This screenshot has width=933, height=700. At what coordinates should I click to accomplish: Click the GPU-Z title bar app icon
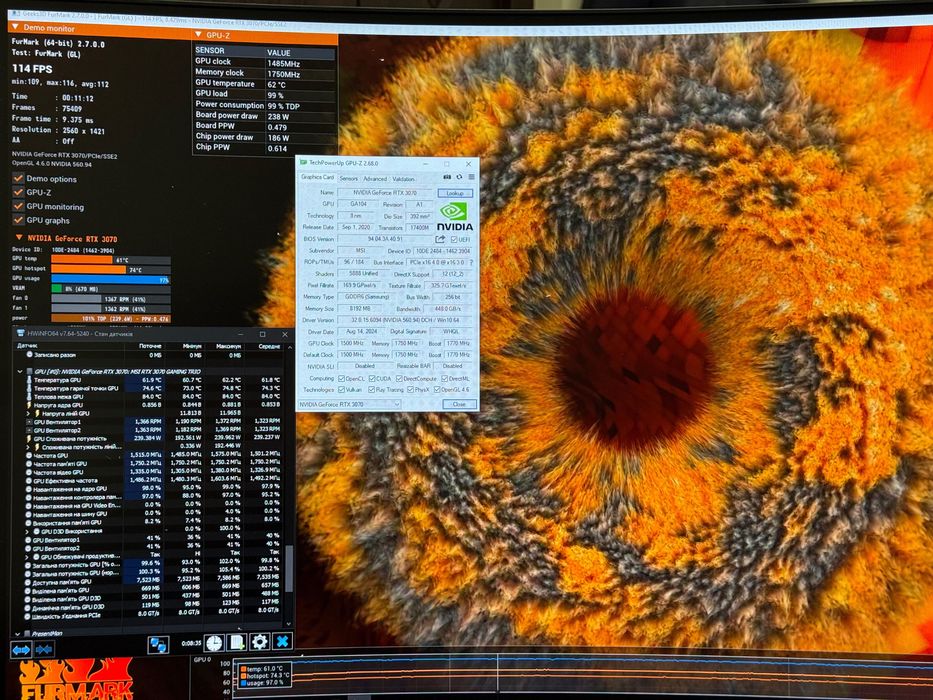pyautogui.click(x=303, y=162)
